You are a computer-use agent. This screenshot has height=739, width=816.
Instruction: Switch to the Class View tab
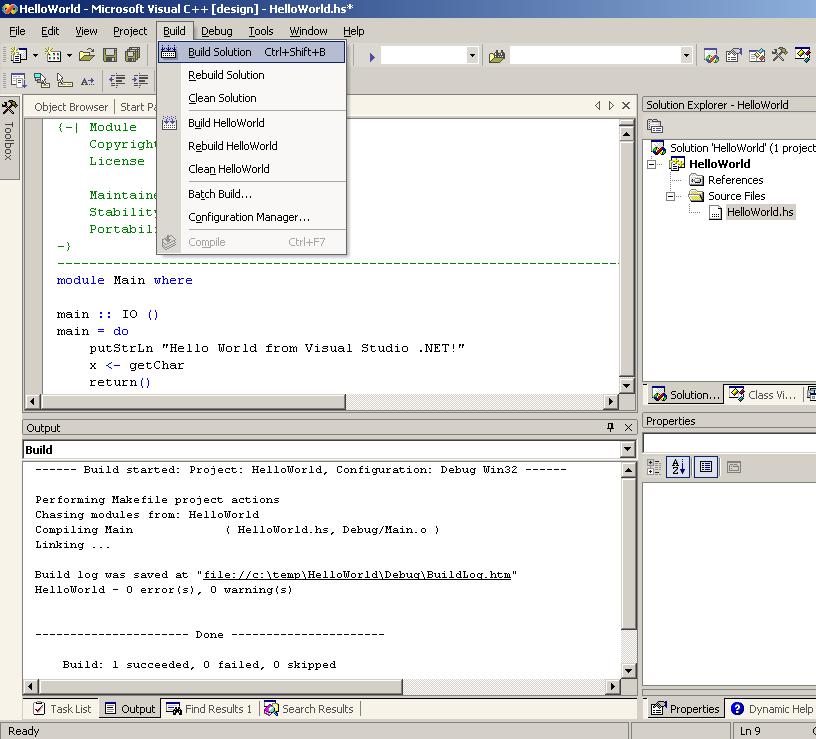[763, 395]
